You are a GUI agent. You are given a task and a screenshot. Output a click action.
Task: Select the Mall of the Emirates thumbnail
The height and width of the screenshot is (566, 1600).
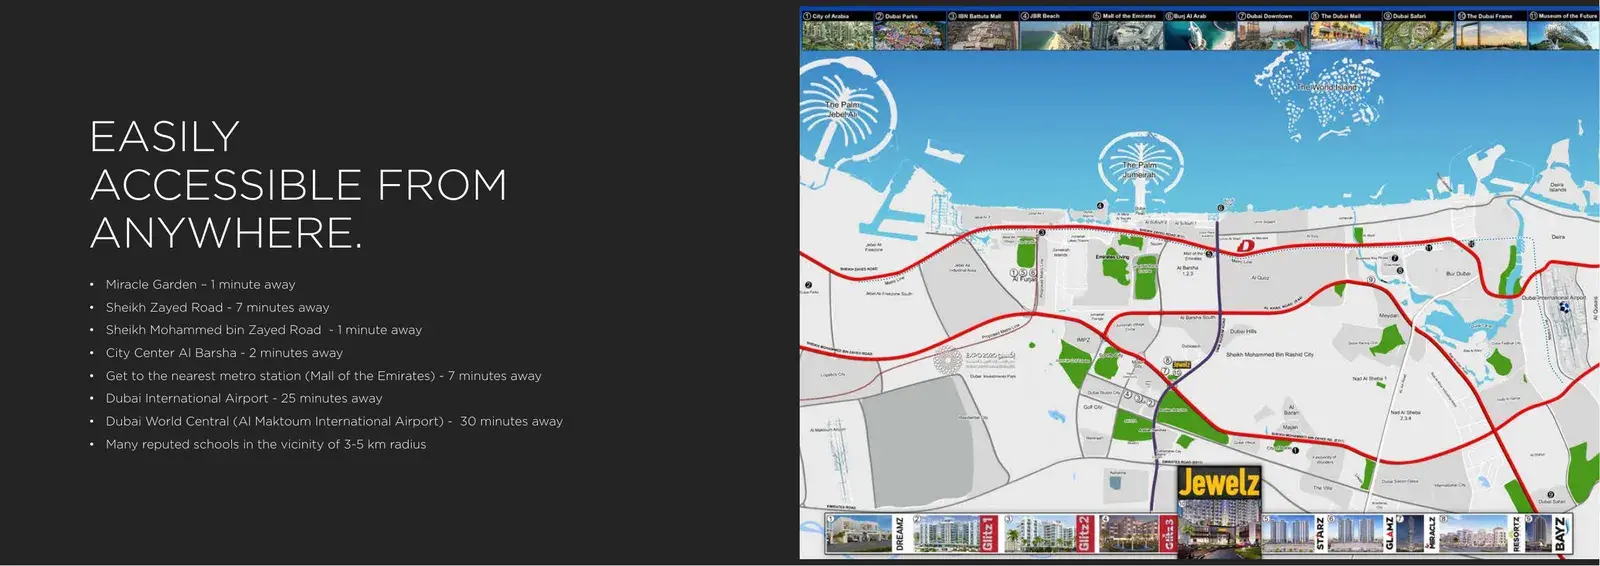point(1127,31)
